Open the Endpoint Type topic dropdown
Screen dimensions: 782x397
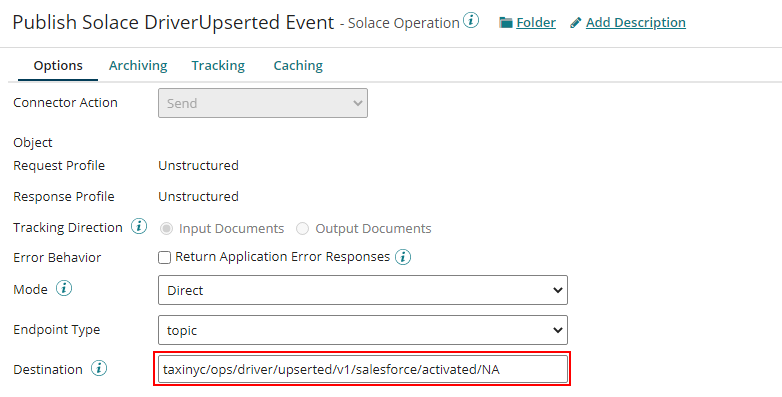coord(363,330)
